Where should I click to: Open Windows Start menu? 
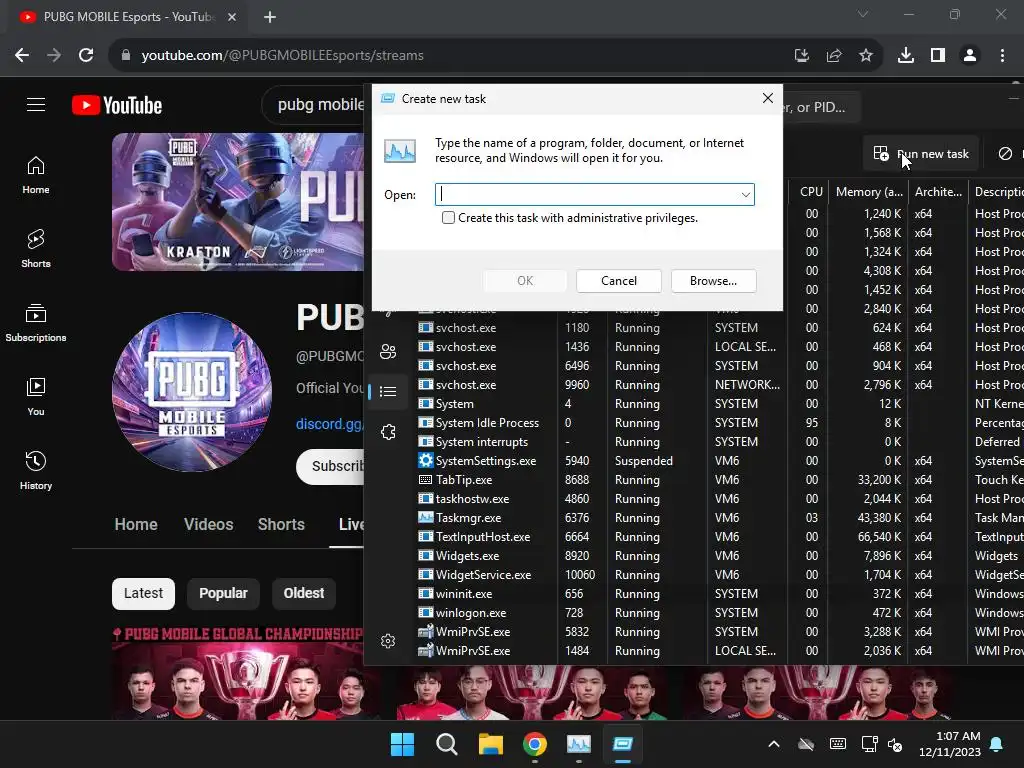(x=402, y=744)
